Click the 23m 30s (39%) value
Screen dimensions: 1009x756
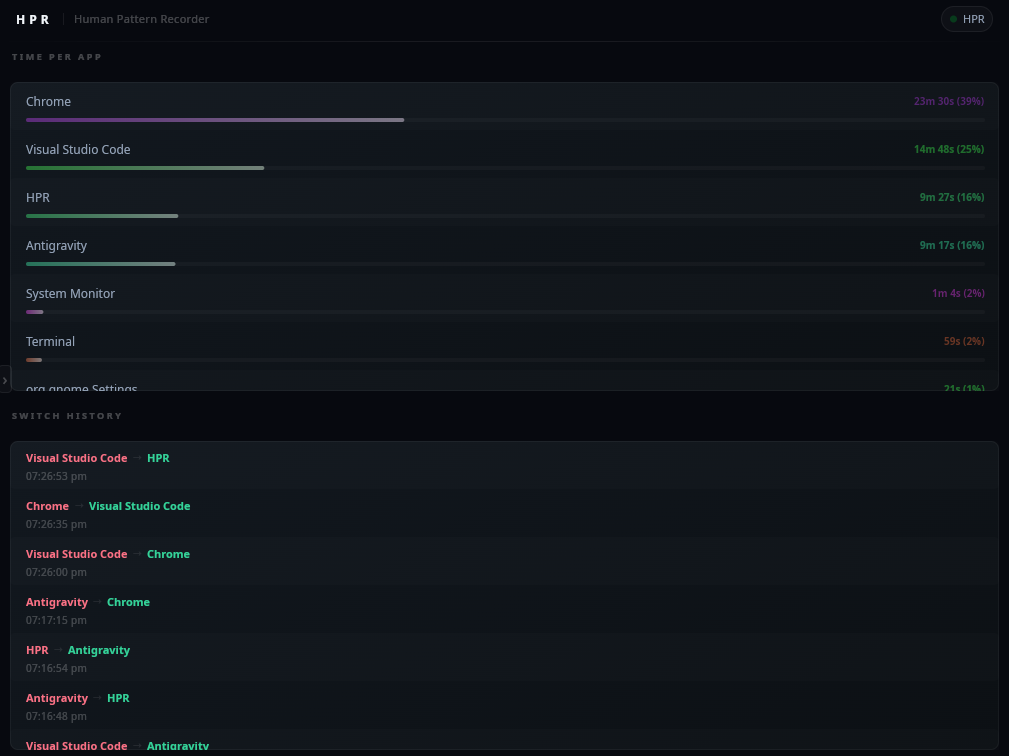[x=949, y=101]
